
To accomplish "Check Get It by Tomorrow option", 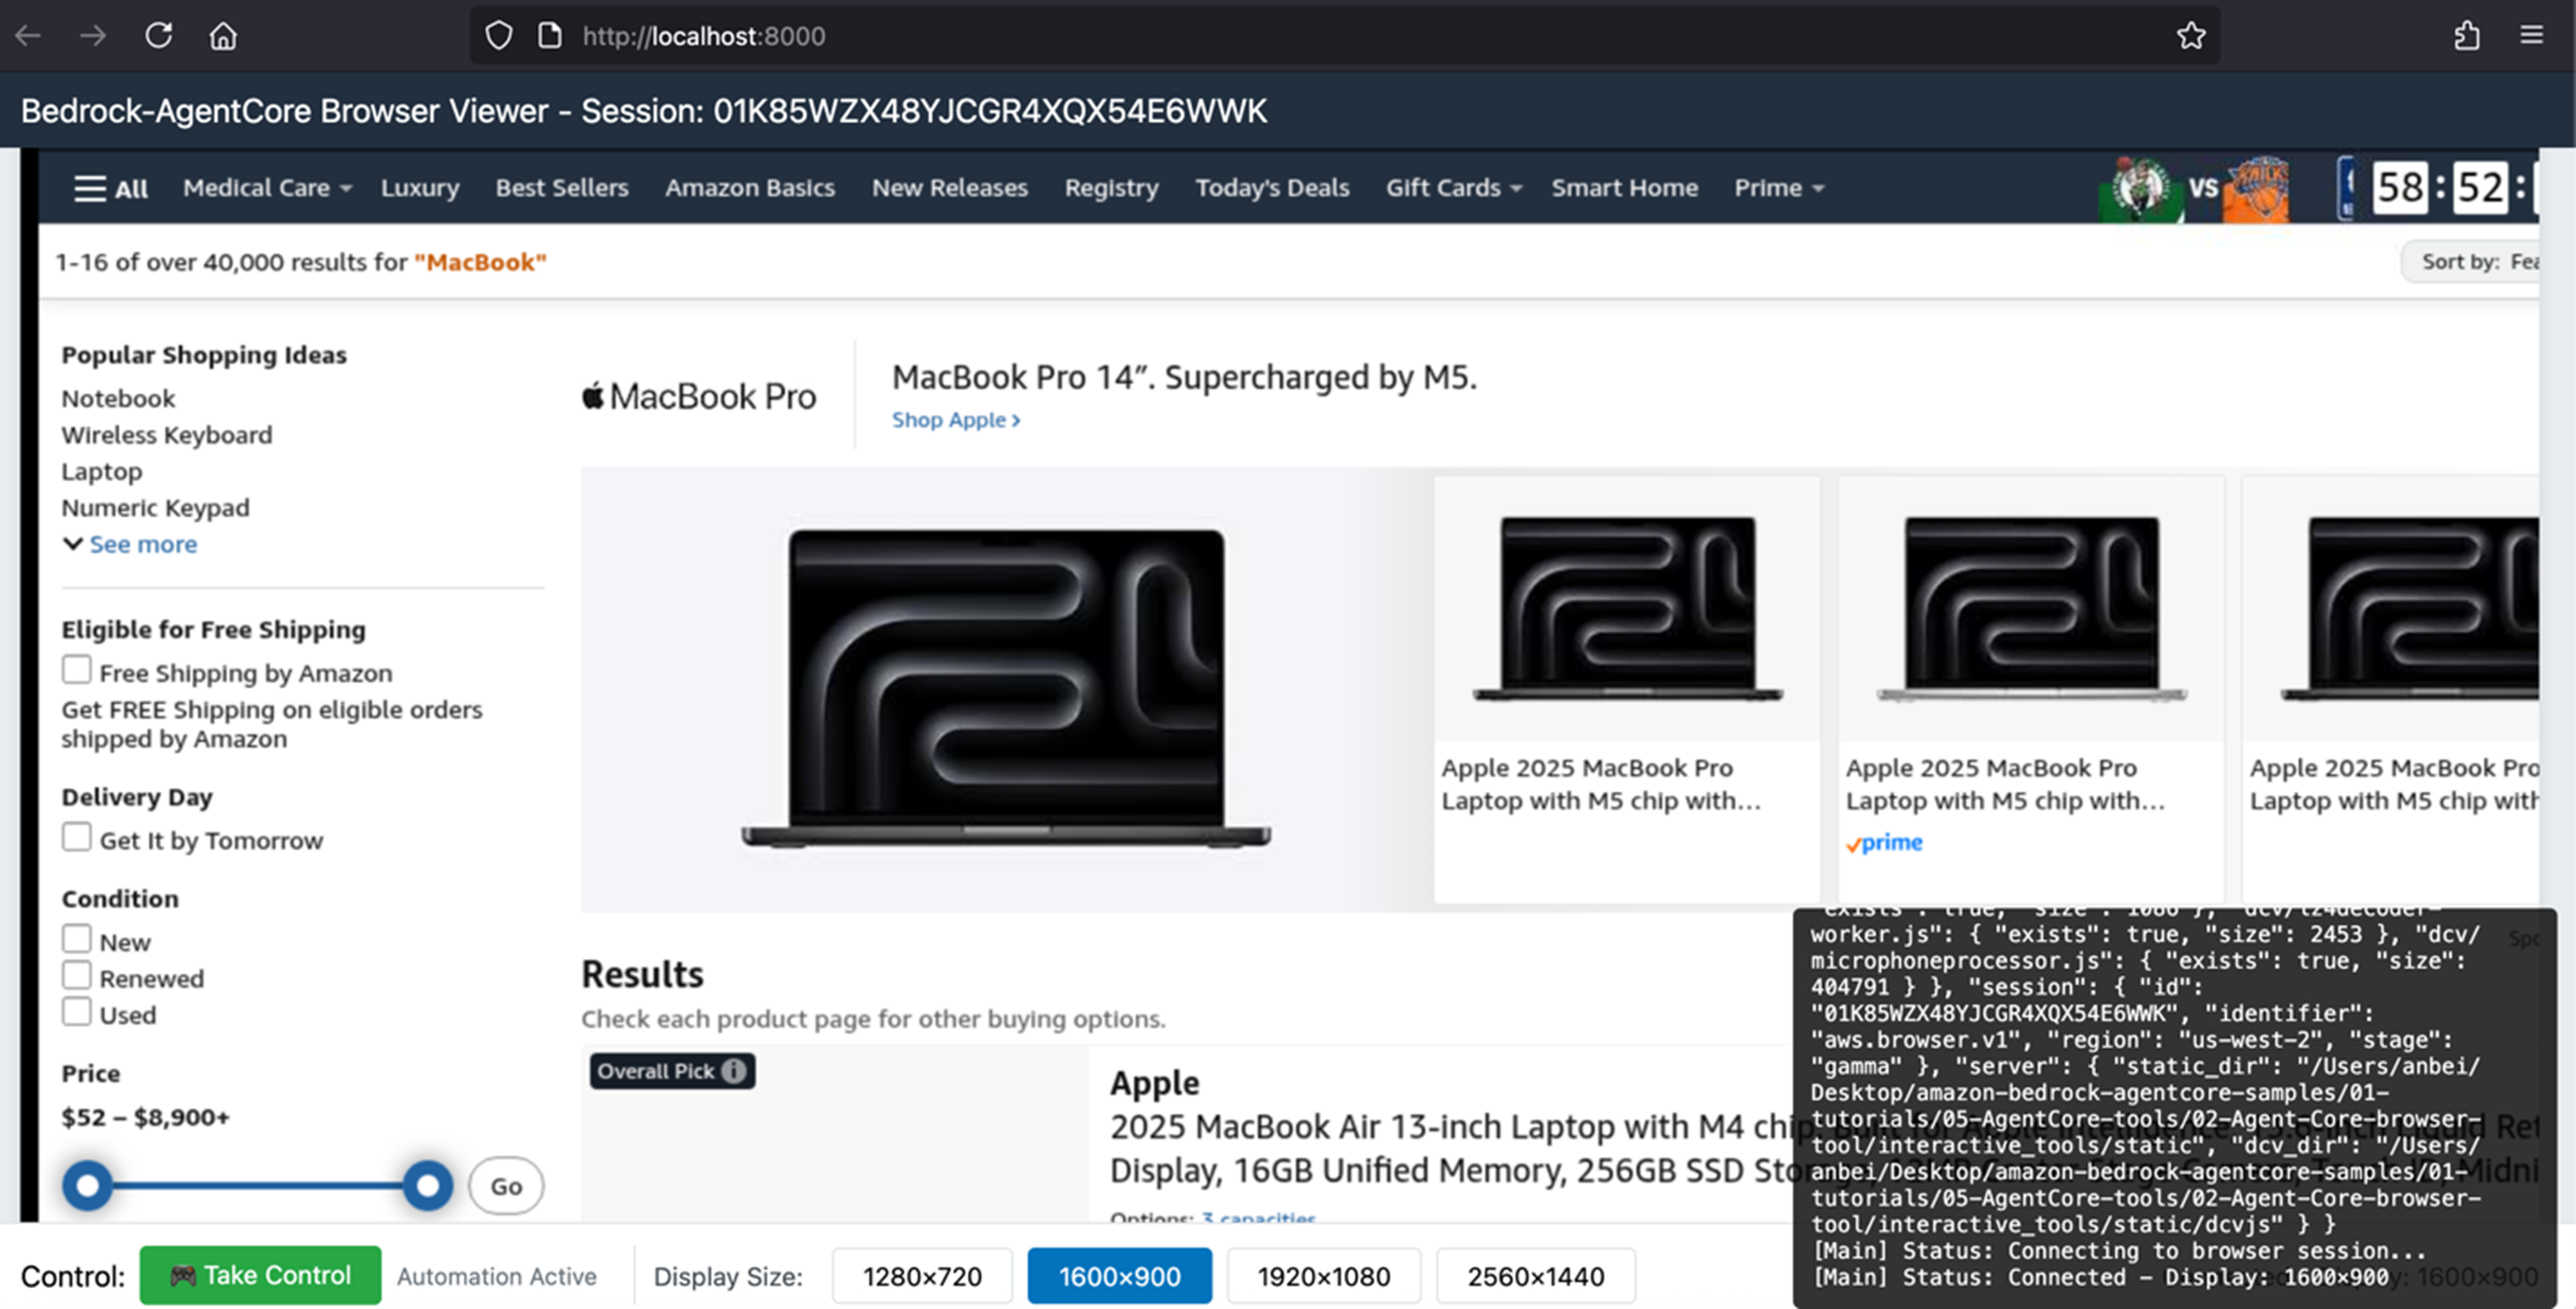I will (x=77, y=837).
